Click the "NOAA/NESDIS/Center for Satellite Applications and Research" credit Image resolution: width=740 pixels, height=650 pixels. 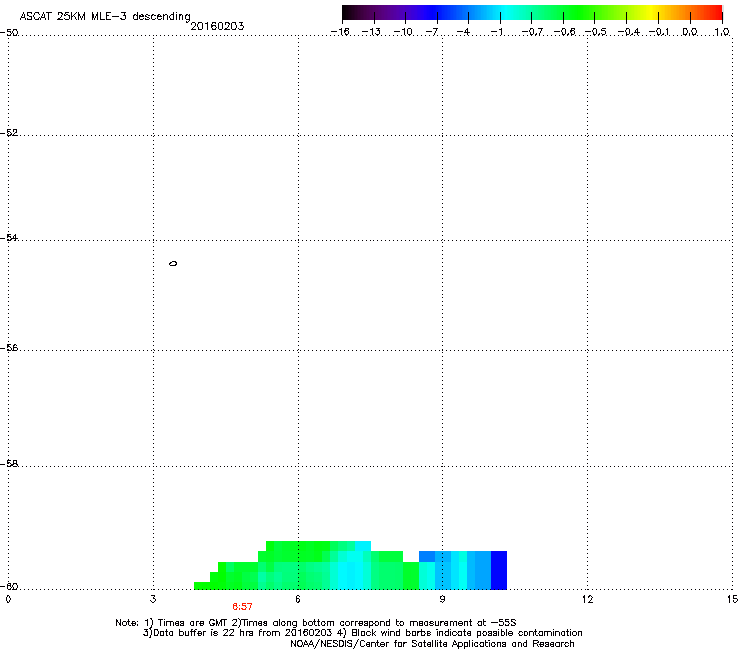point(432,644)
